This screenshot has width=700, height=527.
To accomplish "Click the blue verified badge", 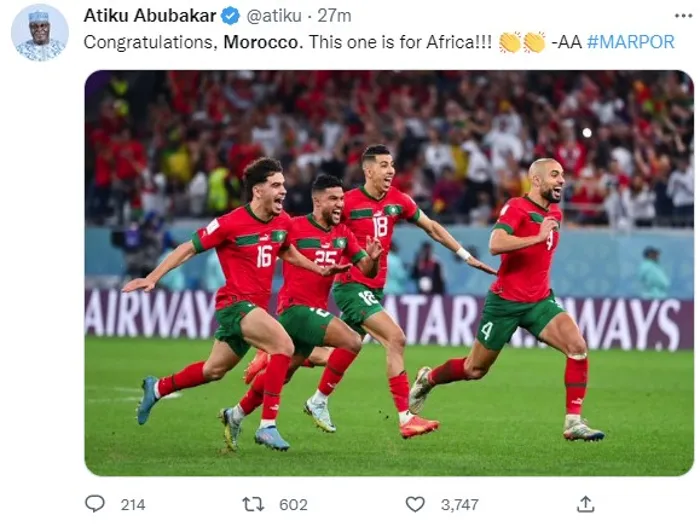I will click(x=230, y=17).
